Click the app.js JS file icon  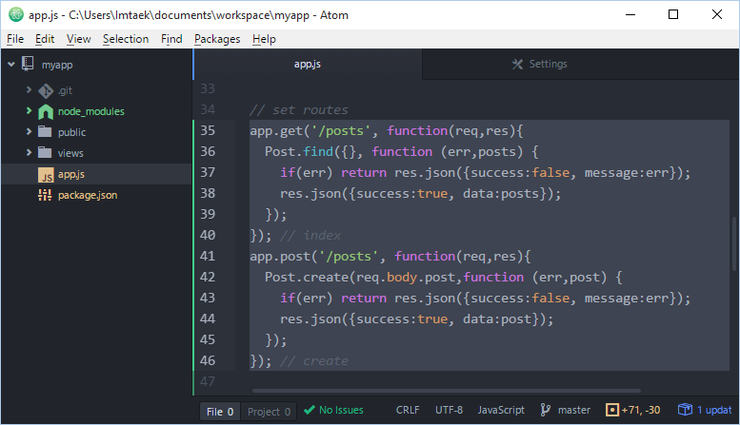point(46,175)
